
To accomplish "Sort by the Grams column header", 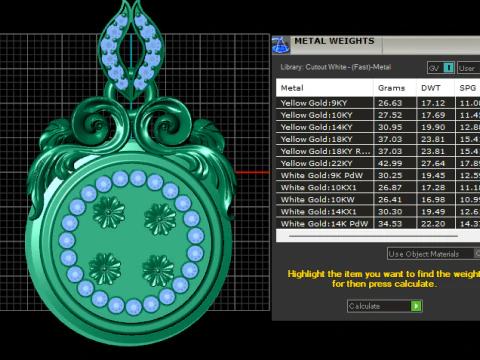I will pos(395,88).
